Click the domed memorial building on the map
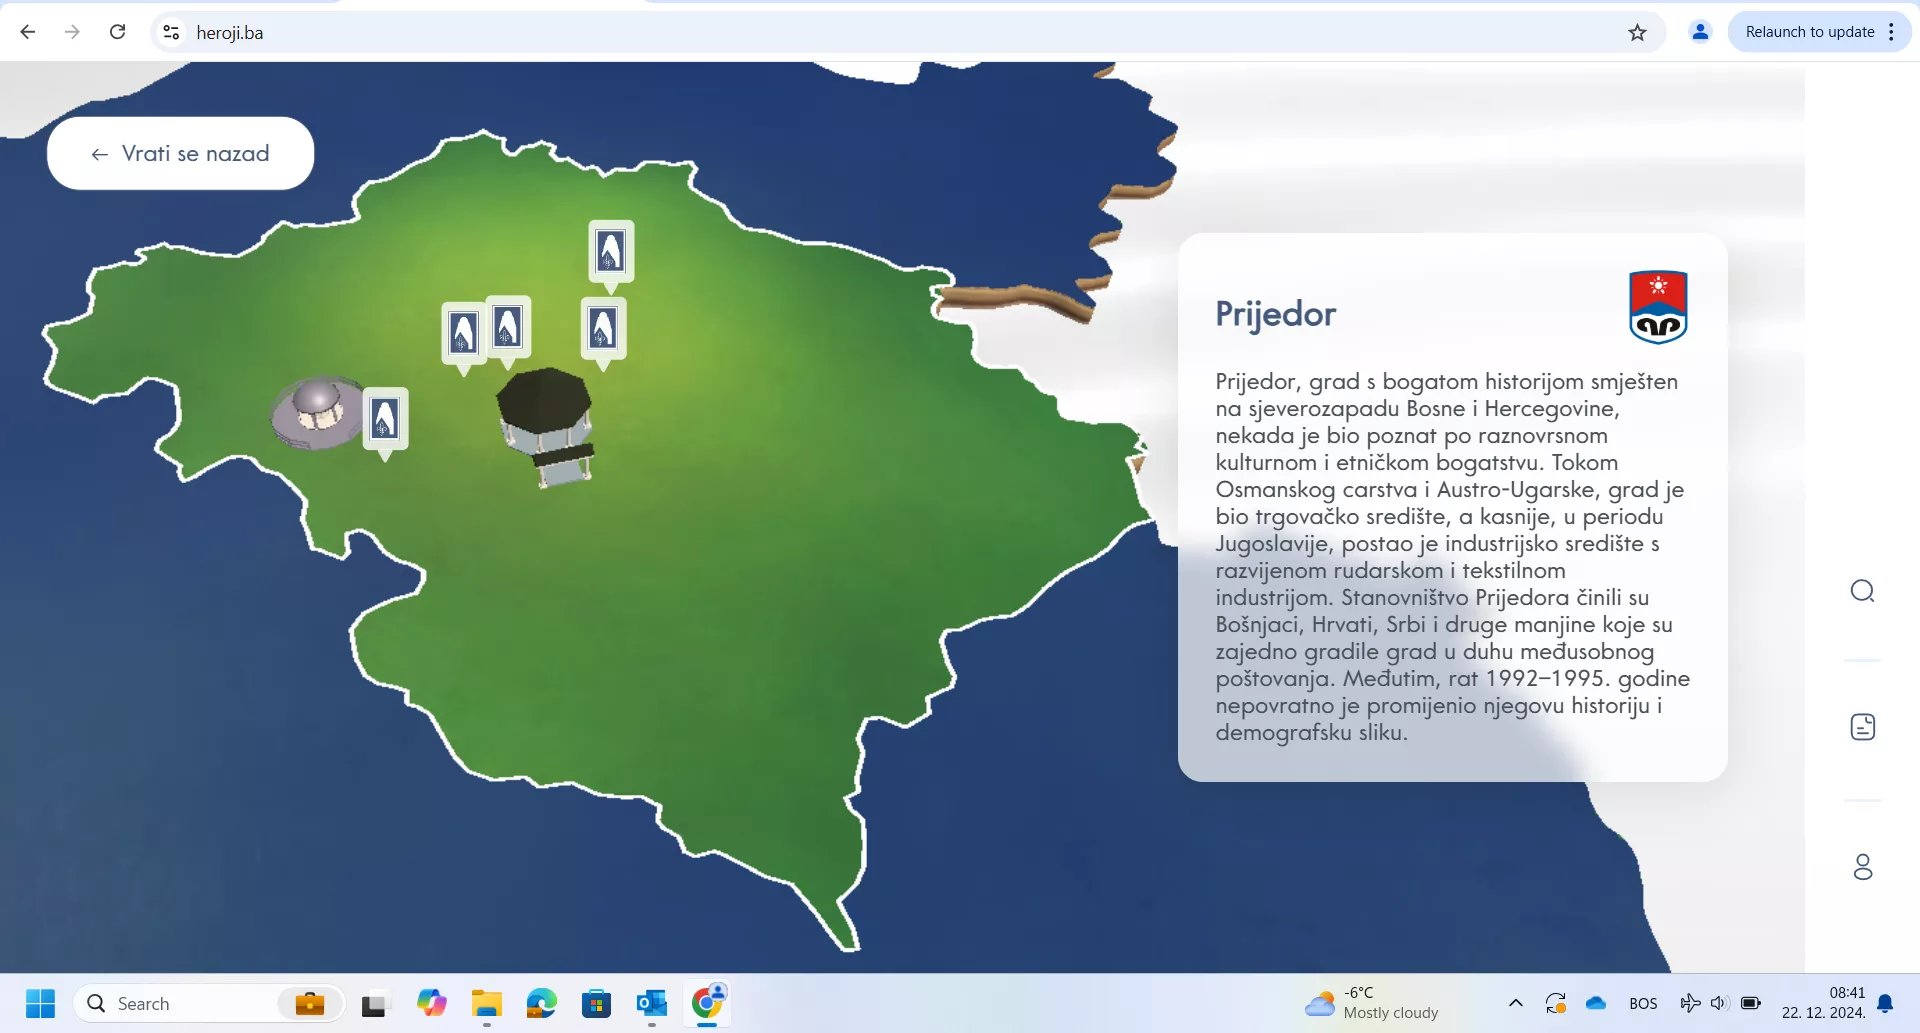This screenshot has width=1920, height=1033. pyautogui.click(x=315, y=411)
